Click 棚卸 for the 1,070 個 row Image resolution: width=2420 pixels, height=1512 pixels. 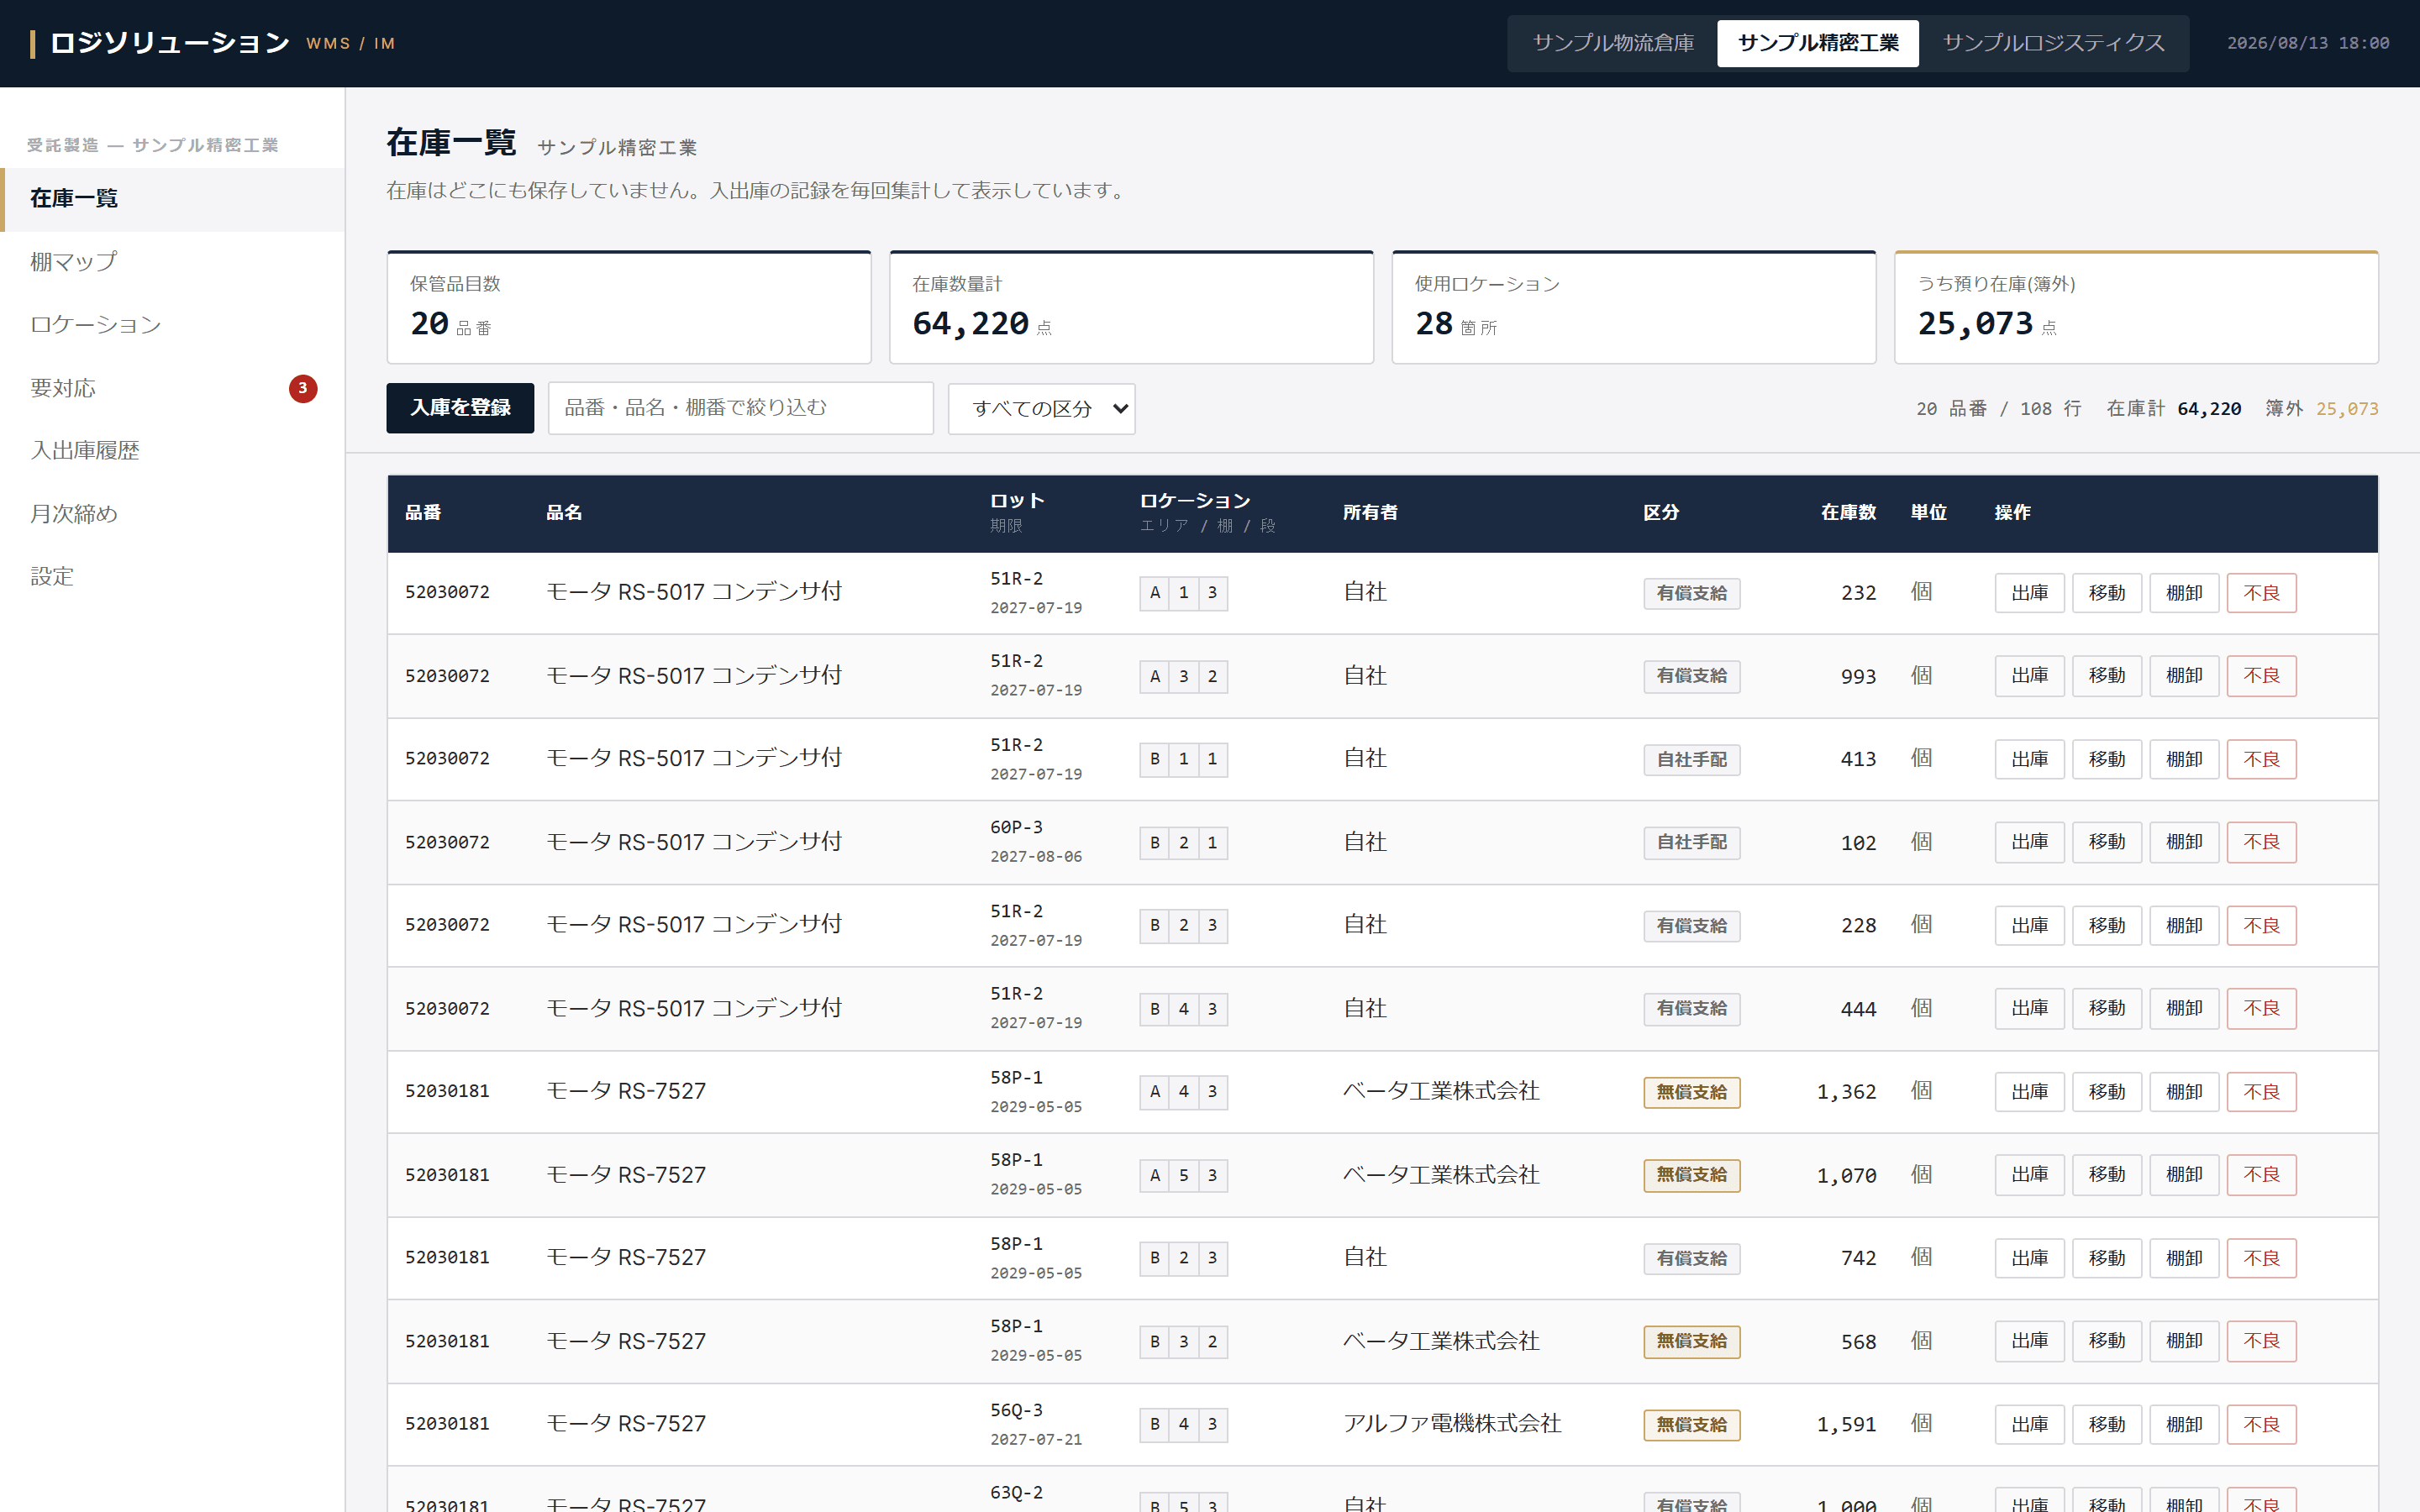[2184, 1175]
